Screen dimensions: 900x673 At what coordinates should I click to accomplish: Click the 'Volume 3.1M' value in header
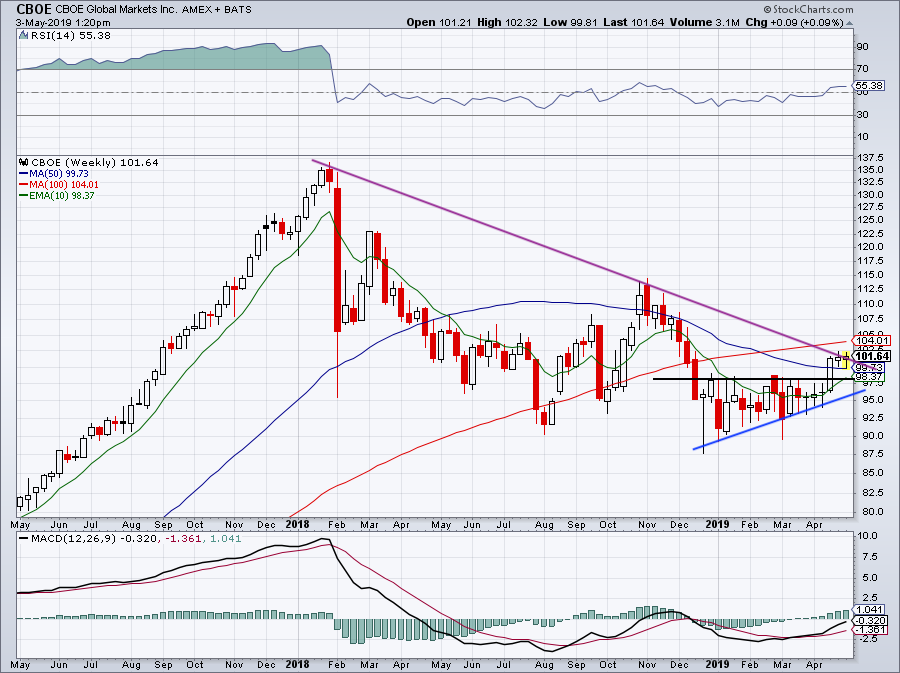[704, 22]
